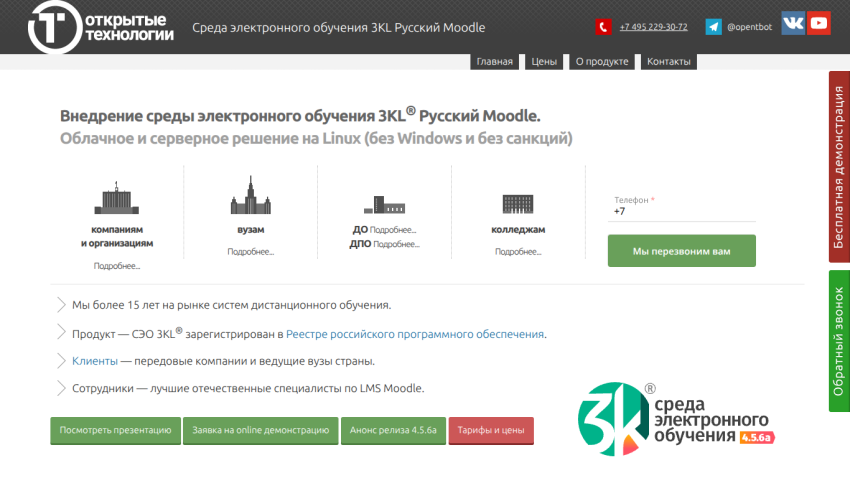The height and width of the screenshot is (478, 850).
Task: Open the Бесплатная демонстрация side tab
Action: click(839, 167)
